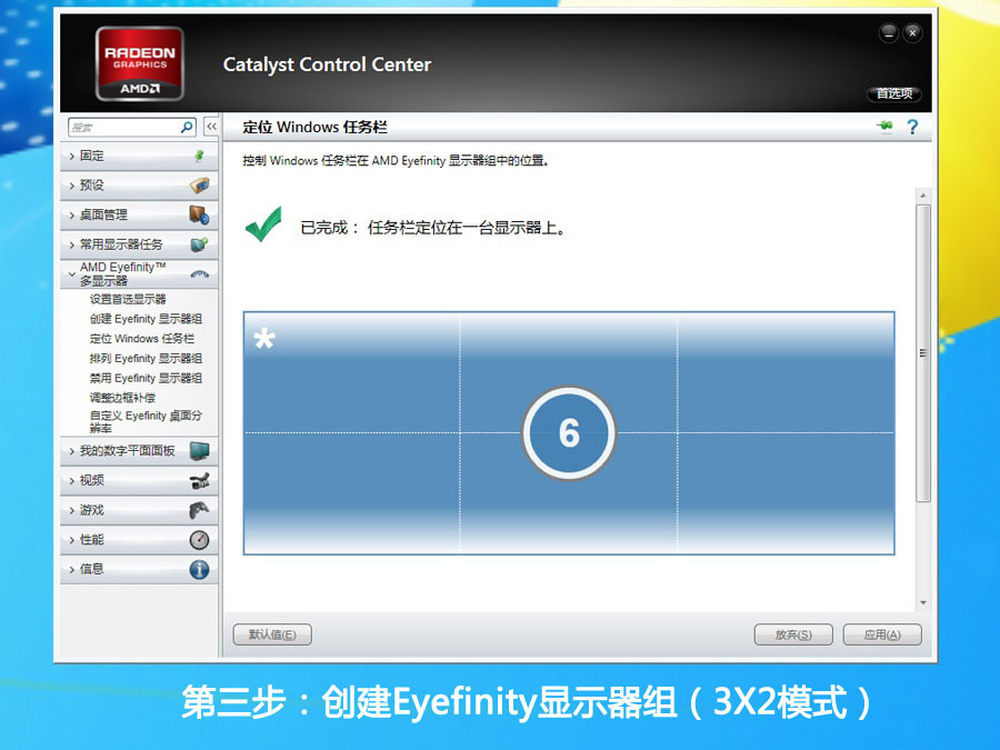Collapse the AMD Eyefinity 多显示器 section
The width and height of the screenshot is (1000, 750).
pos(122,274)
